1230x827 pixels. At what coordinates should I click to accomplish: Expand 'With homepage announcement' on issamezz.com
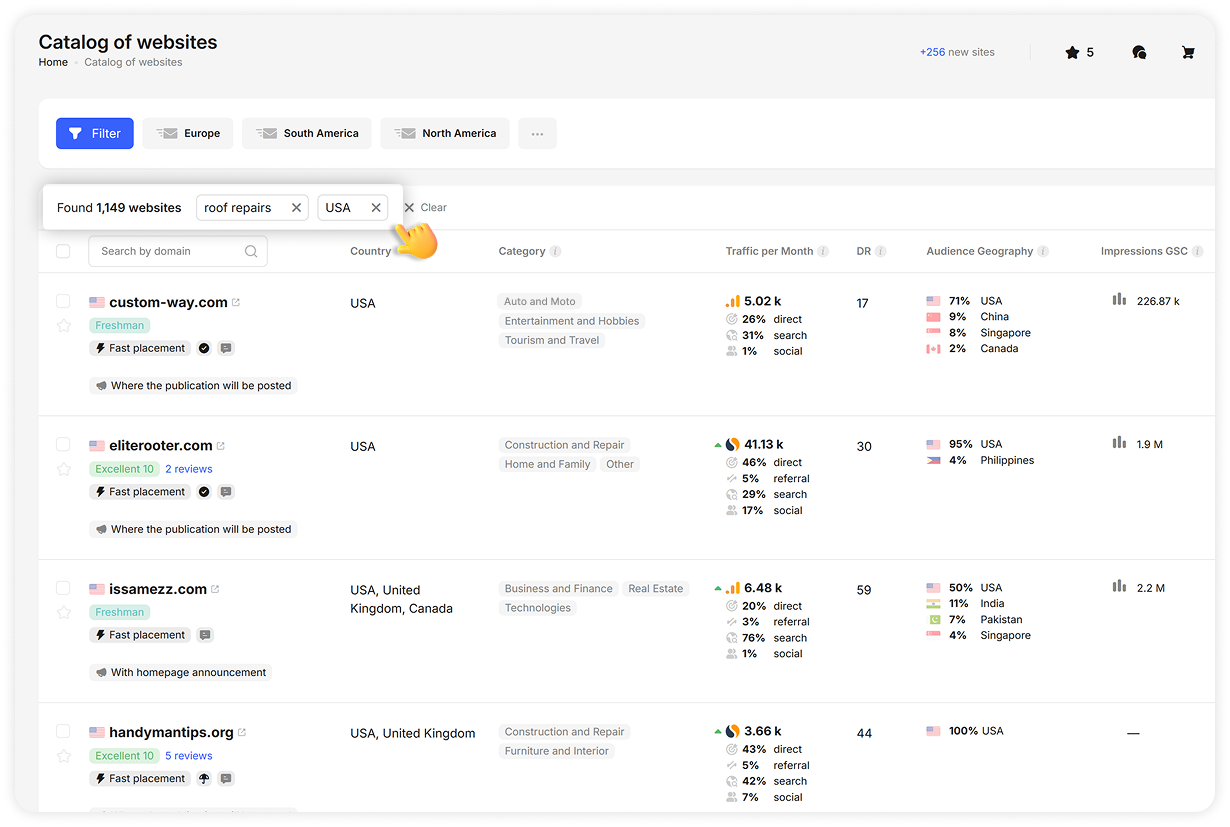[x=180, y=671]
